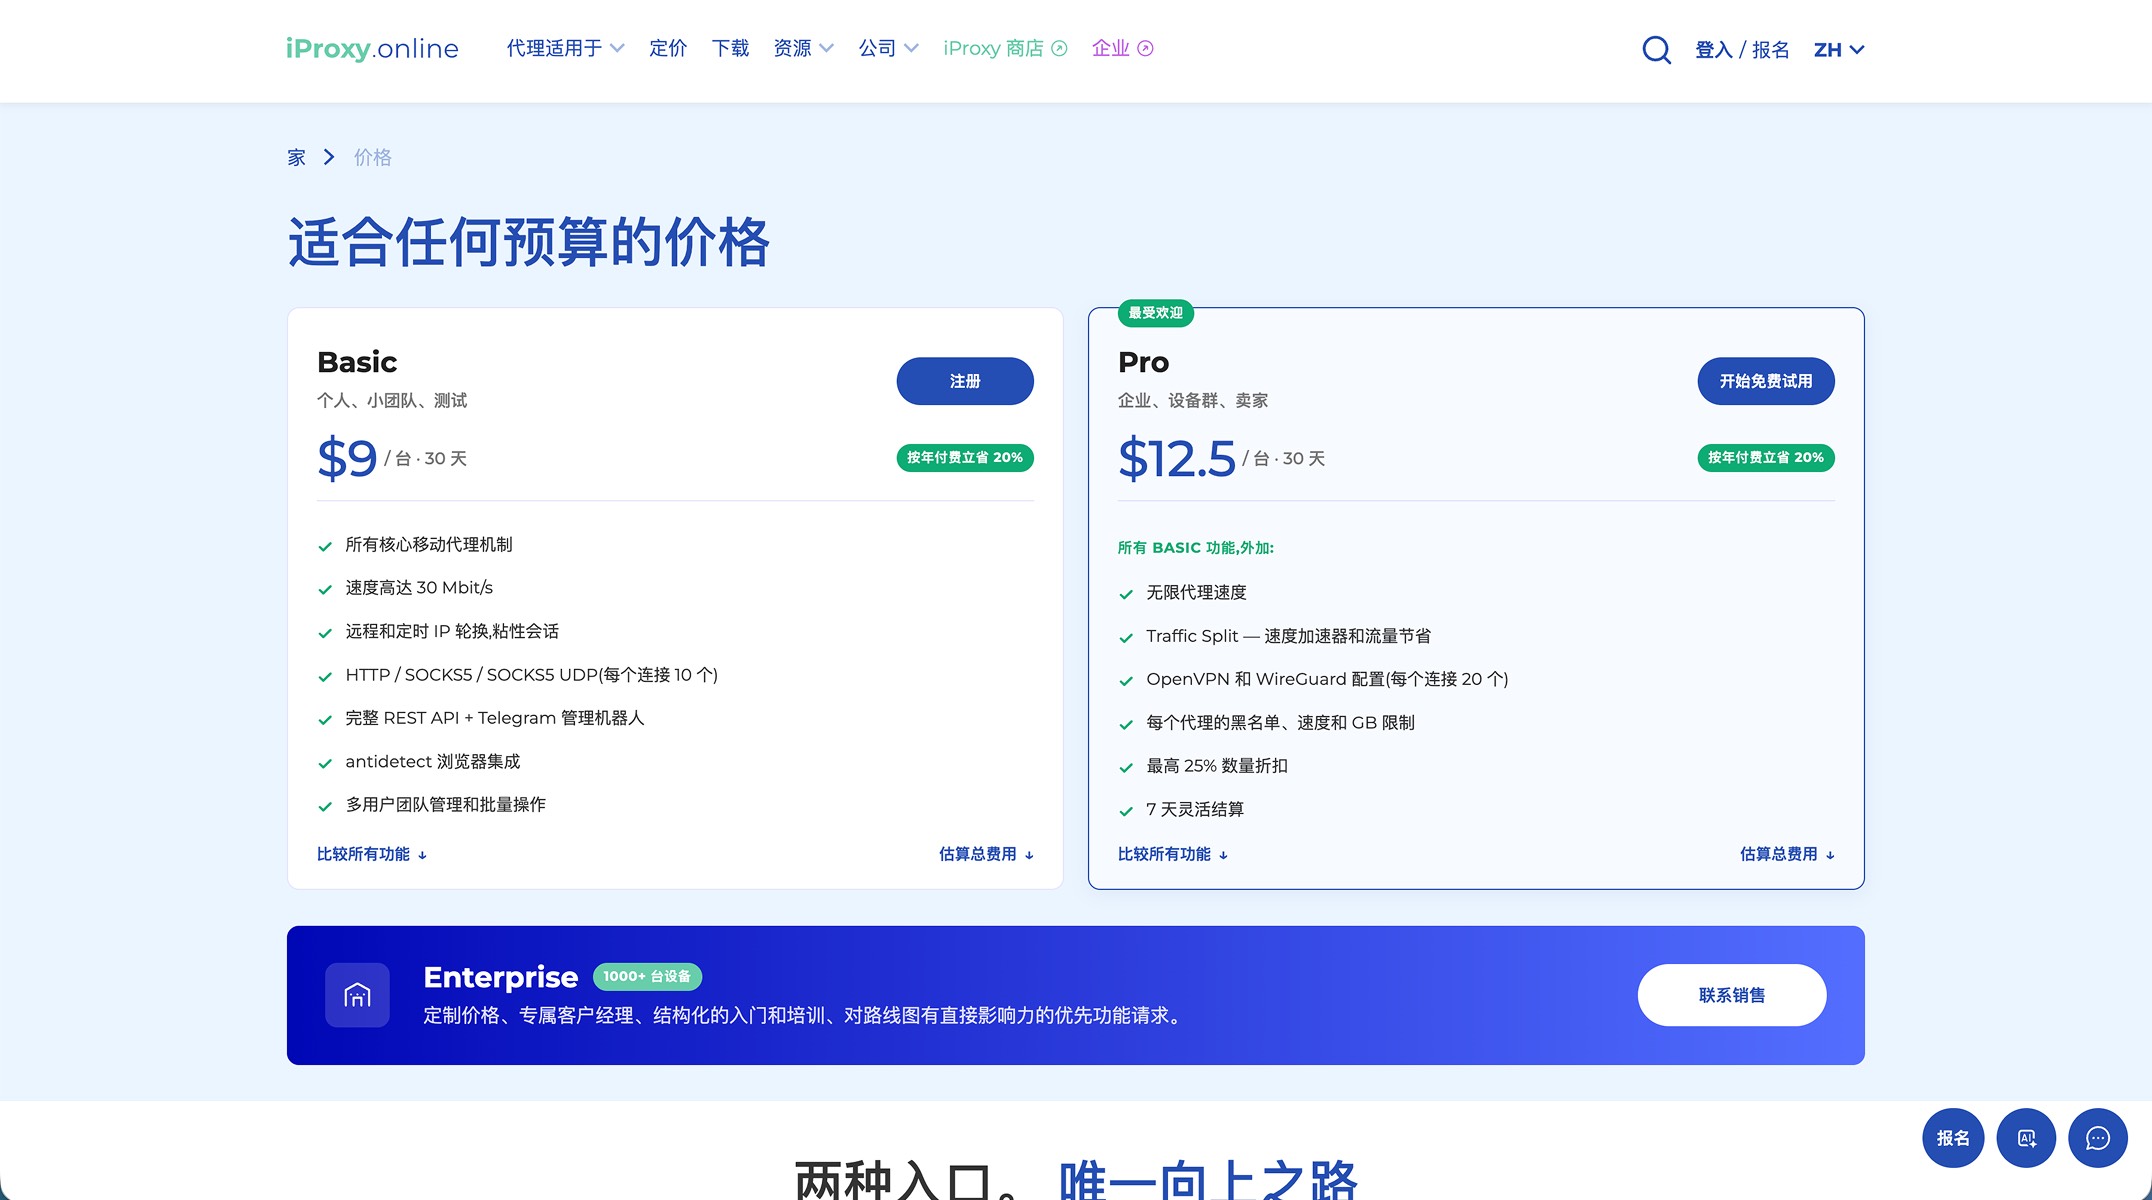Open the search magnifier icon

[1656, 49]
